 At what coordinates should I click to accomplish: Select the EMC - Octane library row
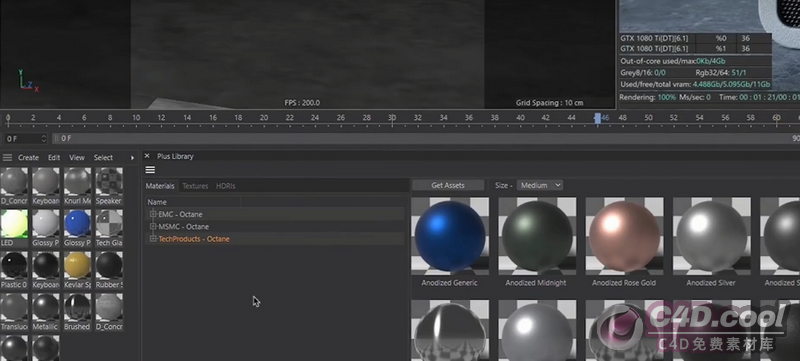coord(275,214)
